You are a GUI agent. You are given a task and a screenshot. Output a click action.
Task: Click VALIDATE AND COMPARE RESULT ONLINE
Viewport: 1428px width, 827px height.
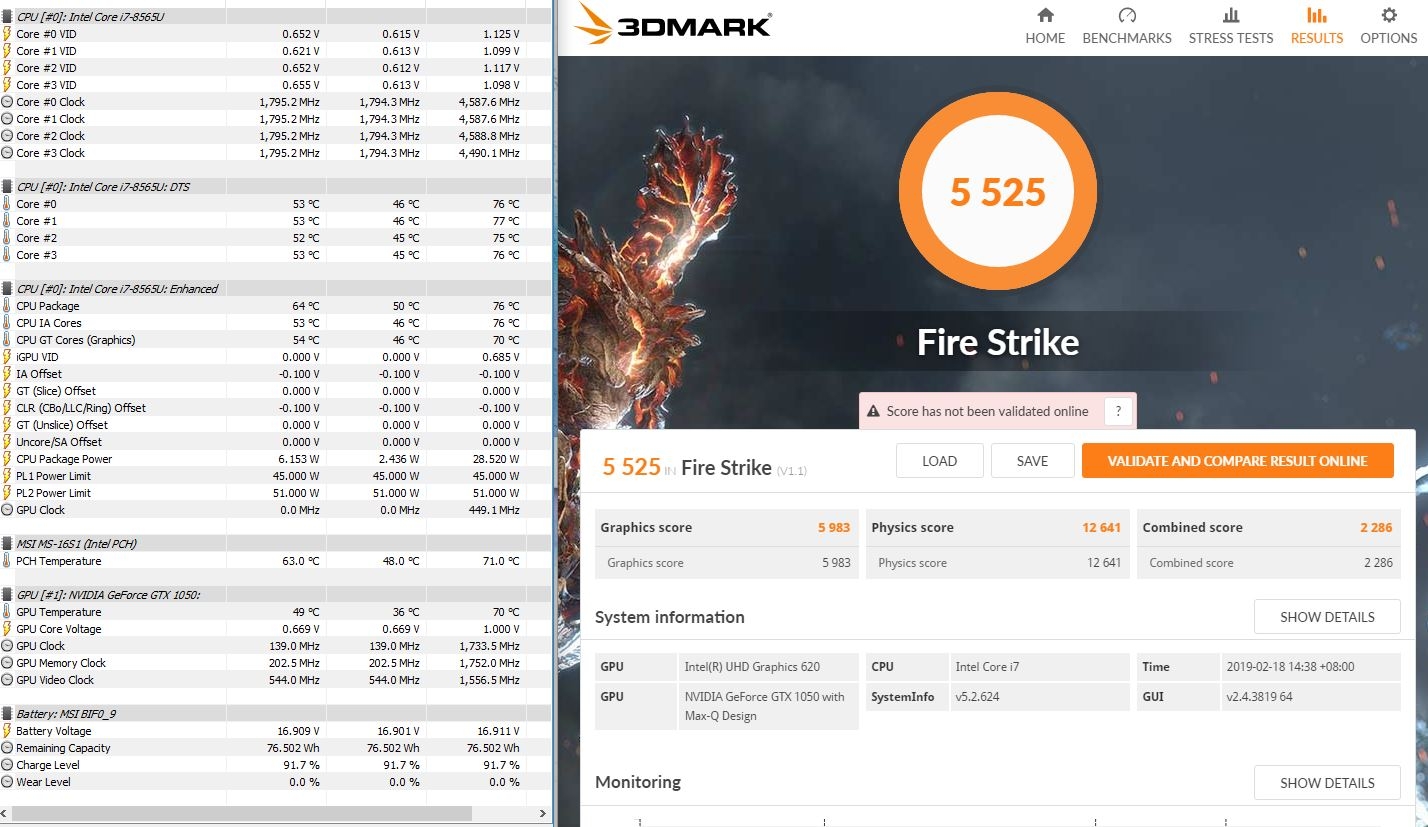[x=1237, y=461]
